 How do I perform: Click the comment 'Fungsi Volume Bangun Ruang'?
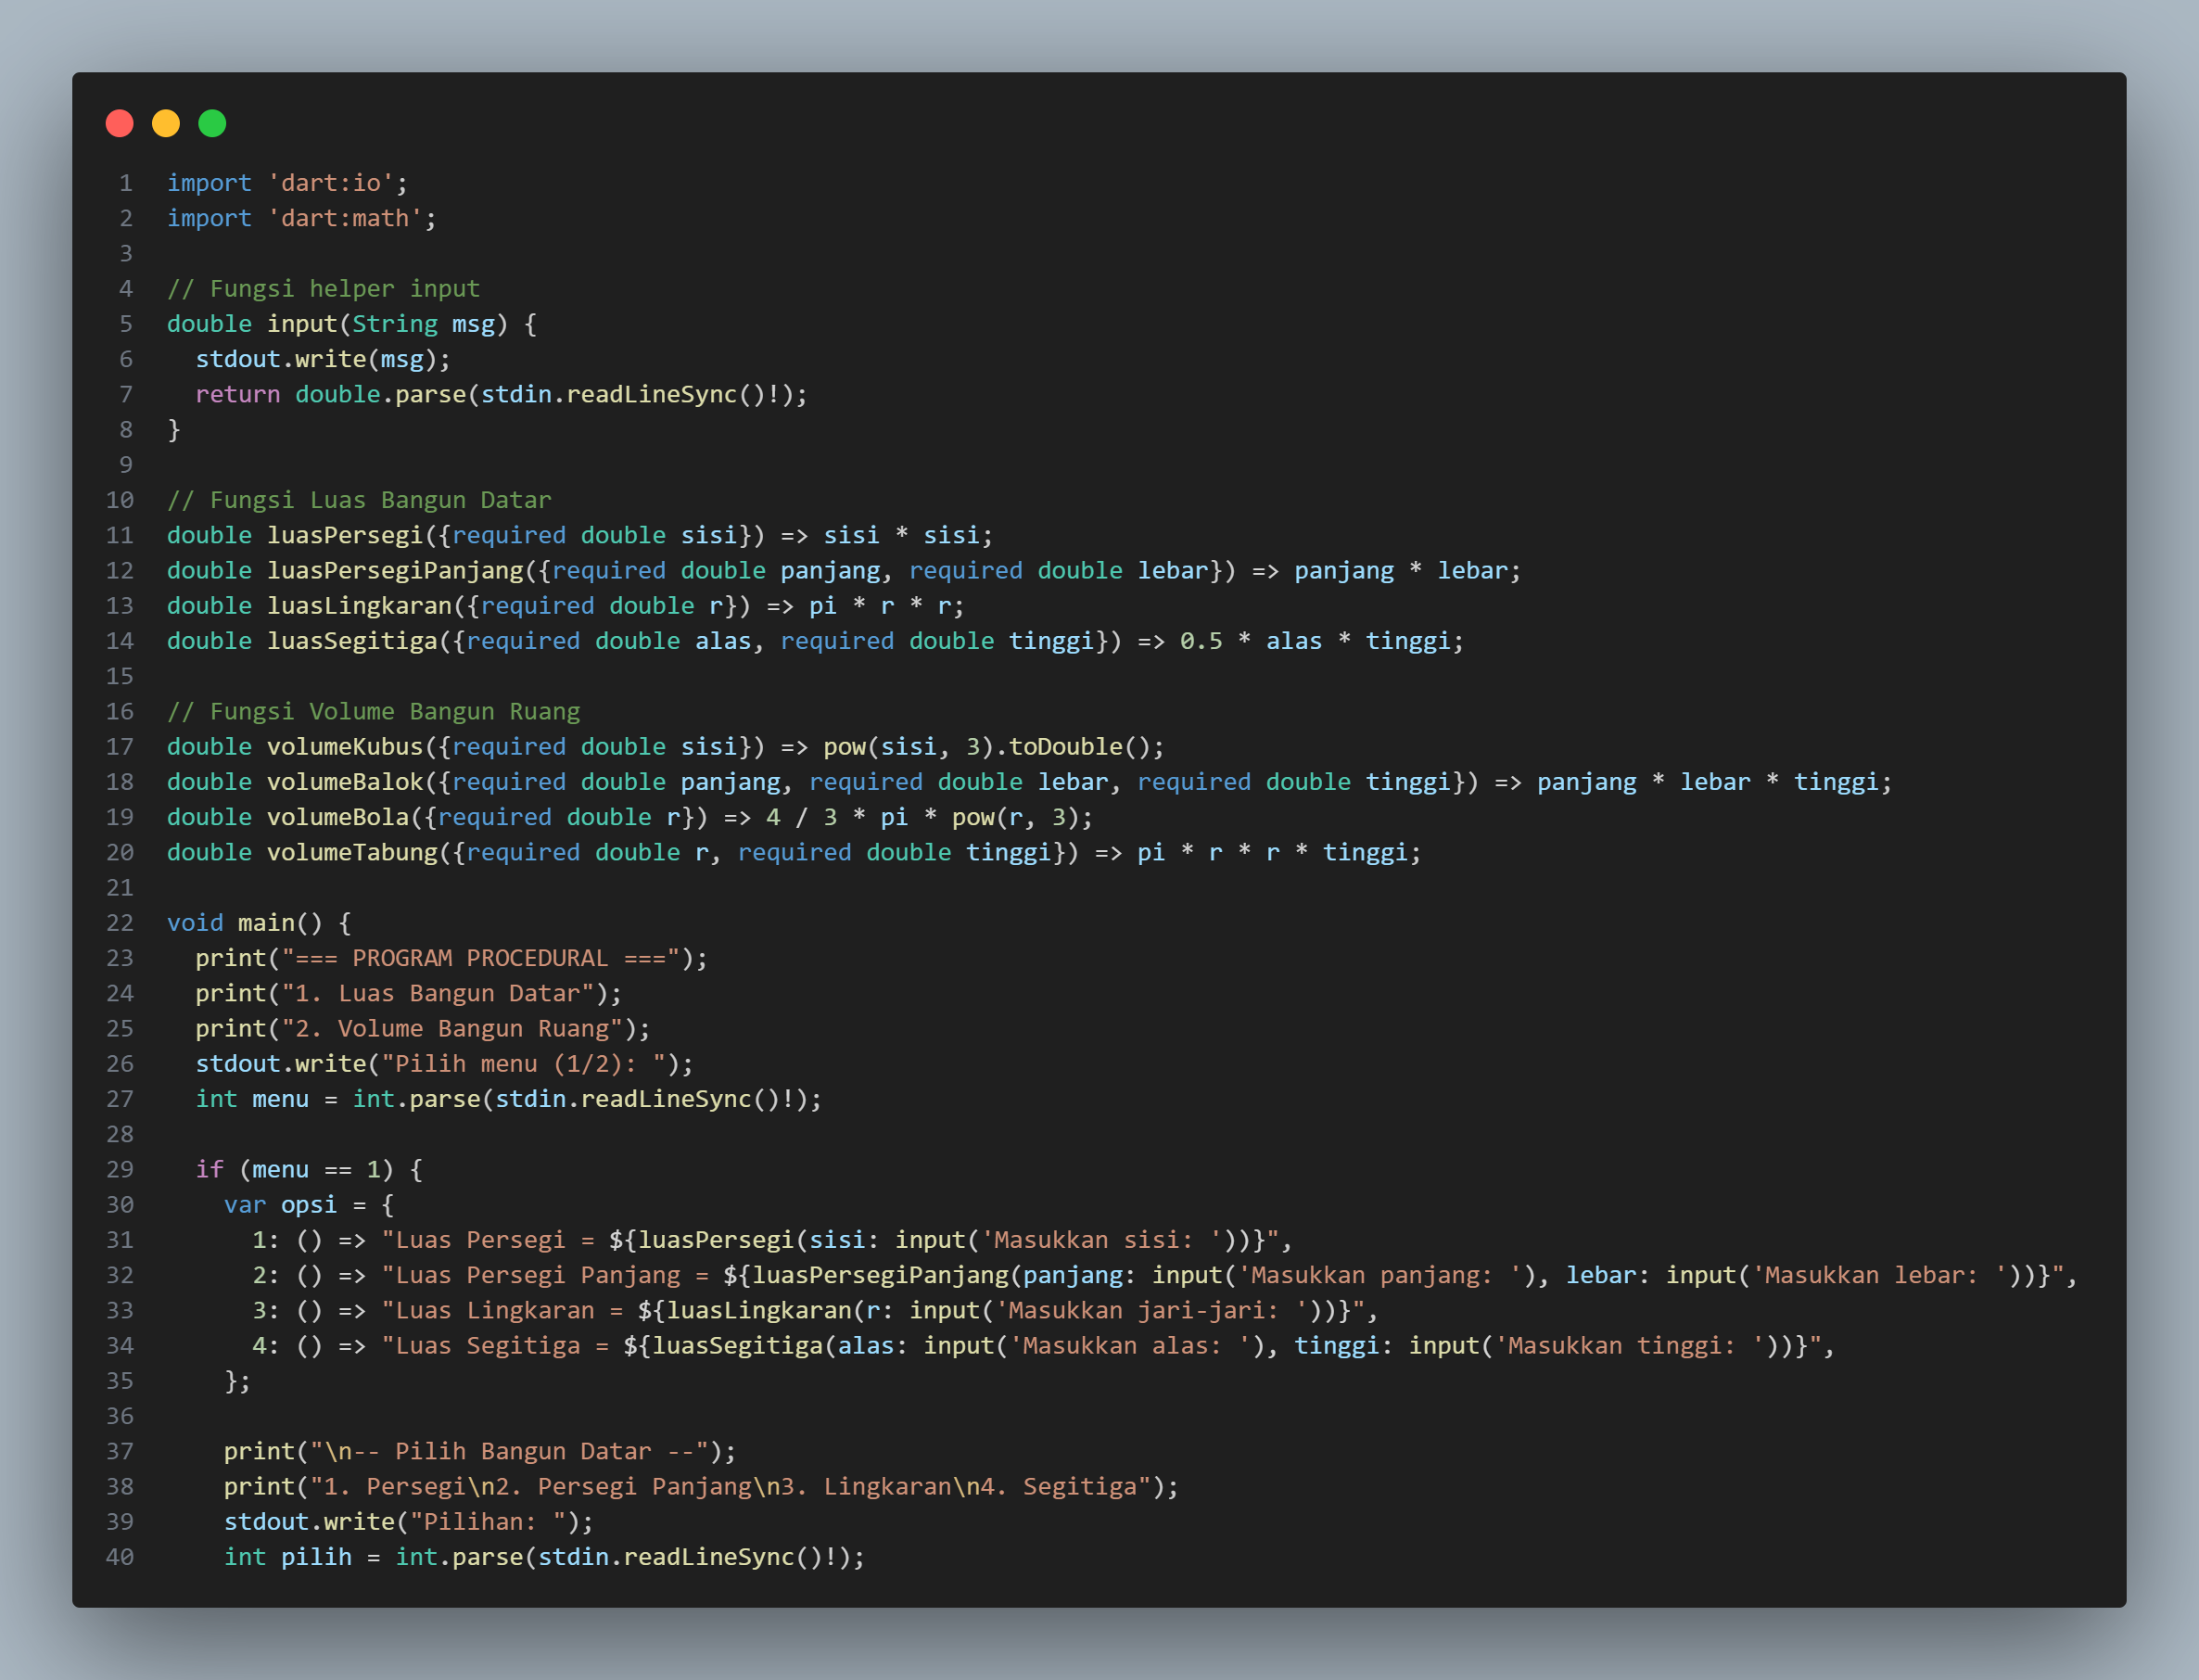pyautogui.click(x=375, y=711)
